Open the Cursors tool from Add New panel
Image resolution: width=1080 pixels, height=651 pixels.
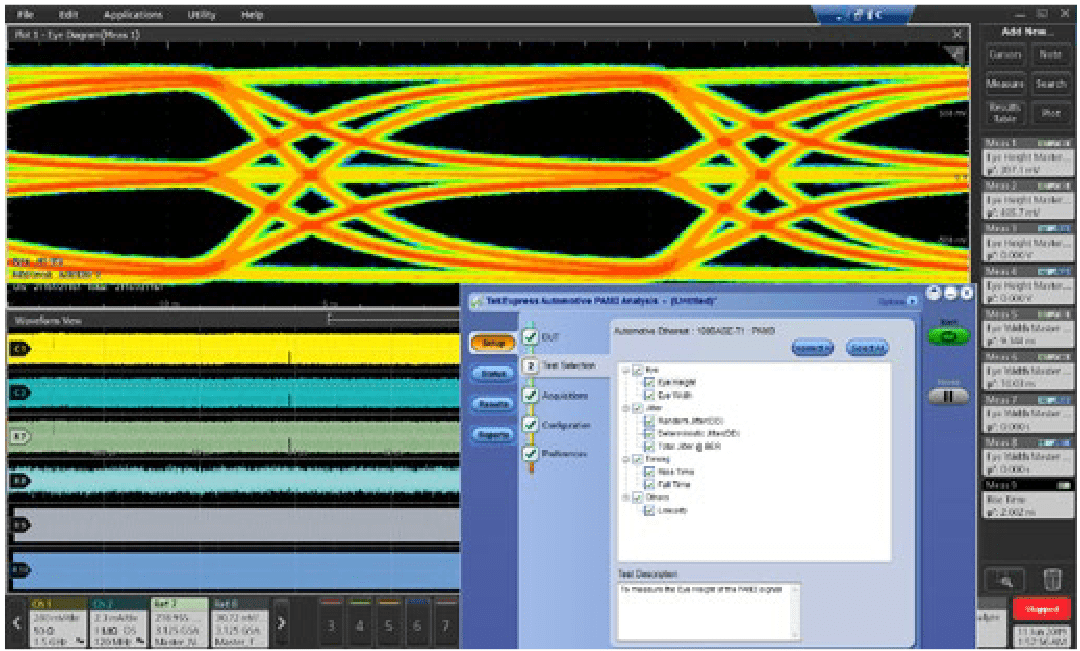coord(1004,55)
